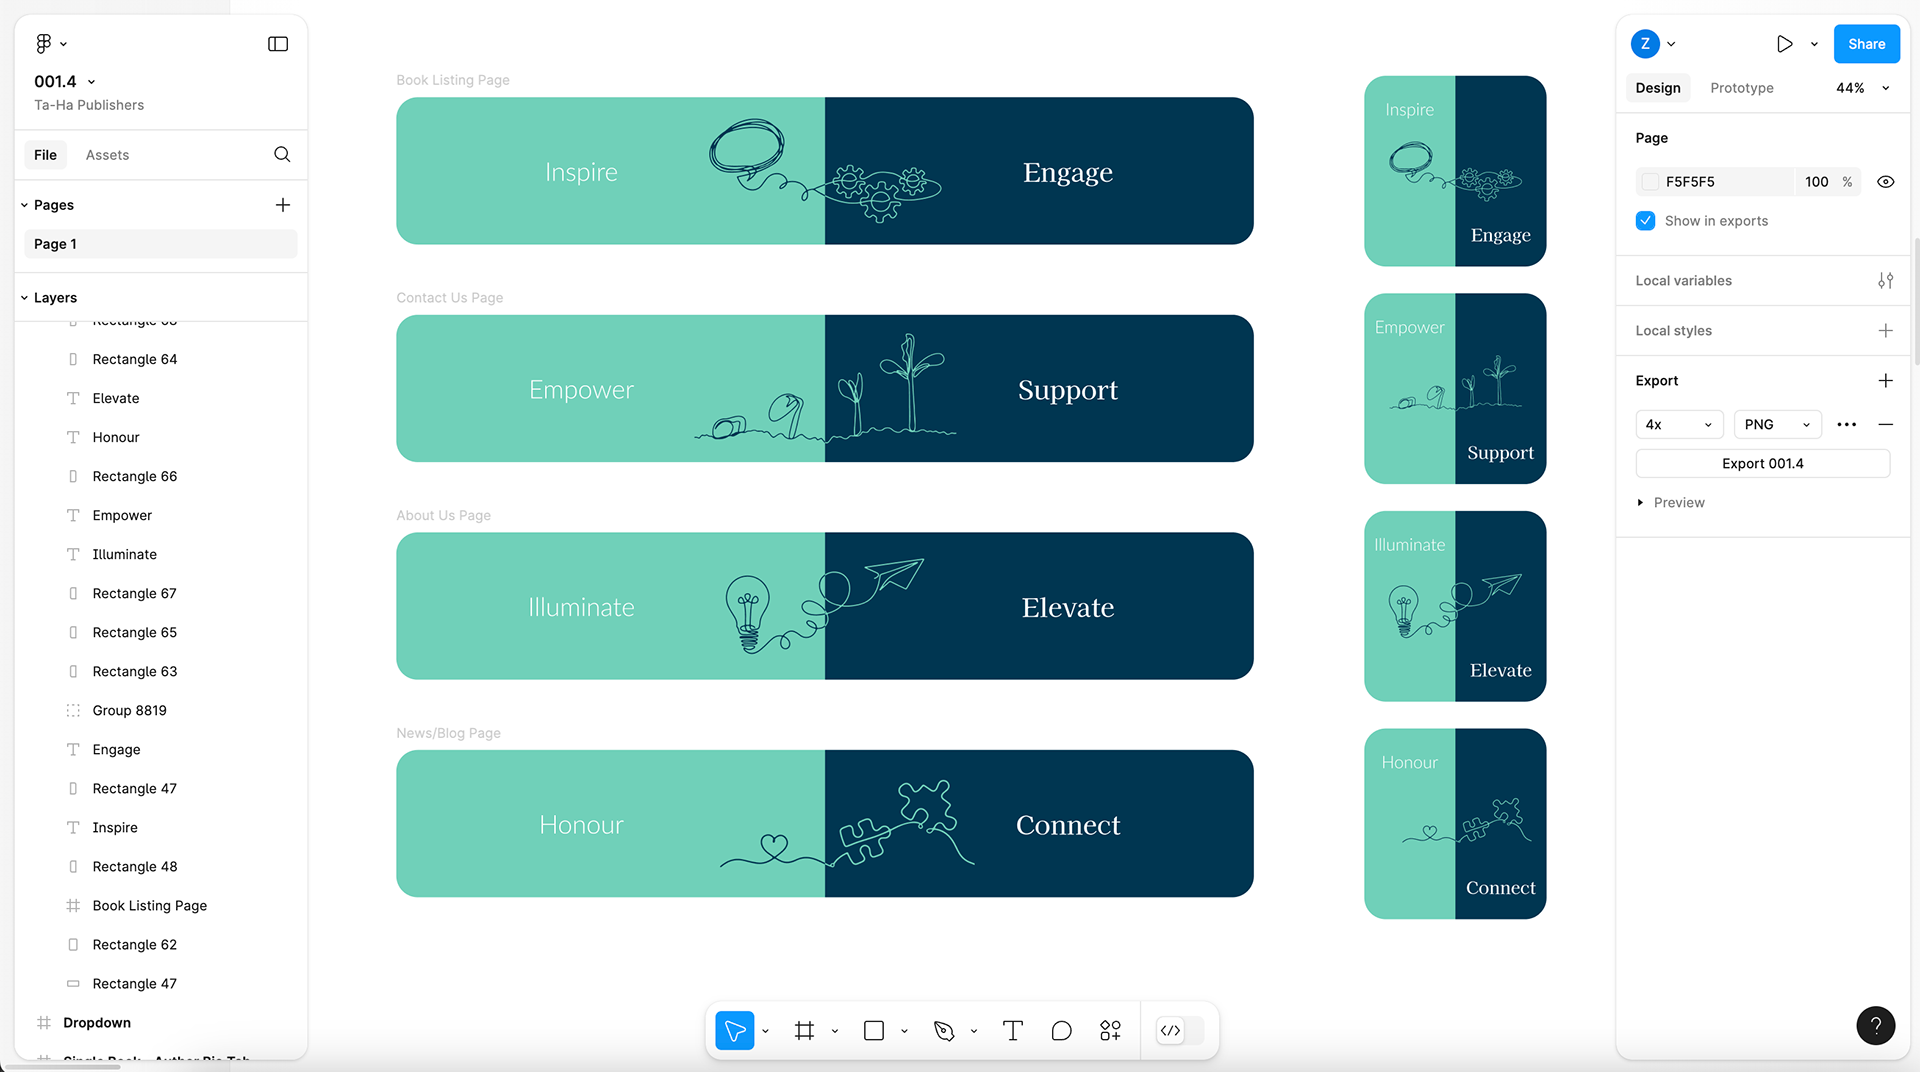Viewport: 1920px width, 1072px height.
Task: Select the Honour Connect mobile card
Action: tap(1455, 823)
